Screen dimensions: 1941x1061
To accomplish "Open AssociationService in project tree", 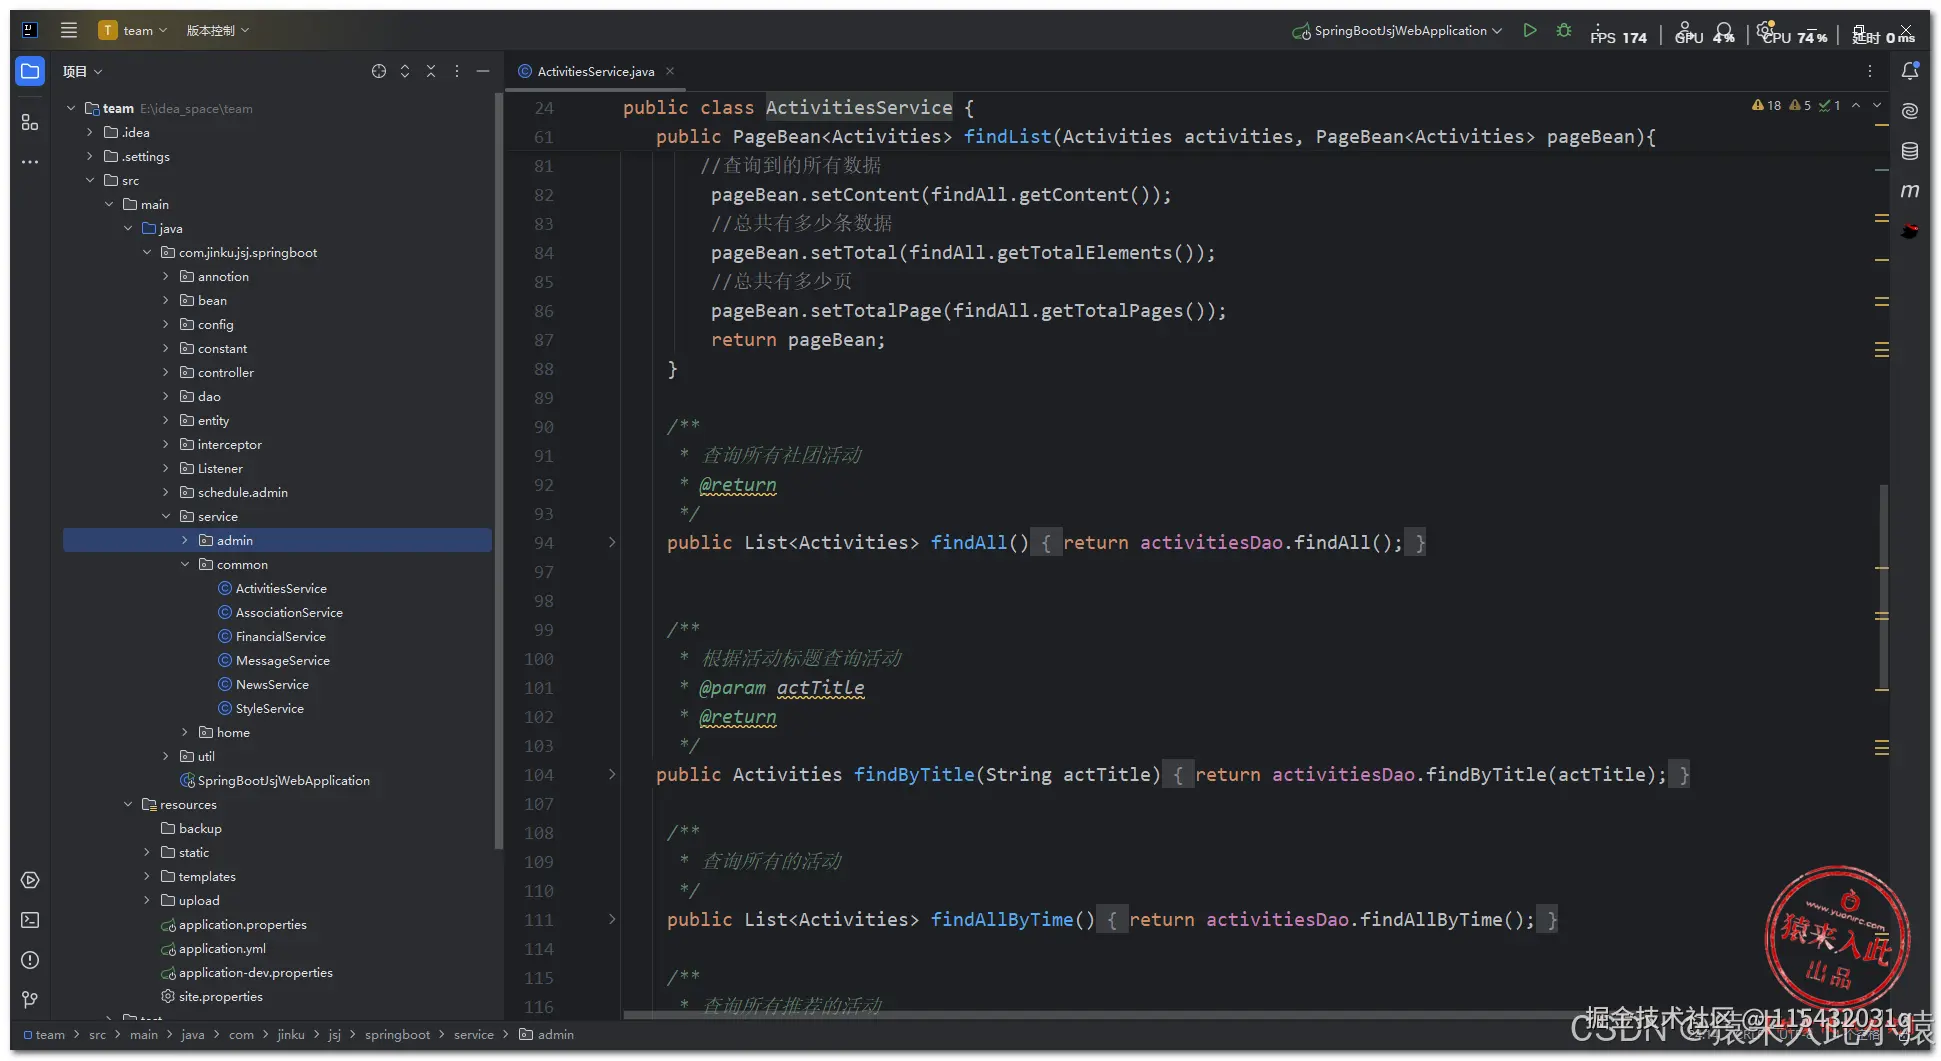I will [x=289, y=612].
